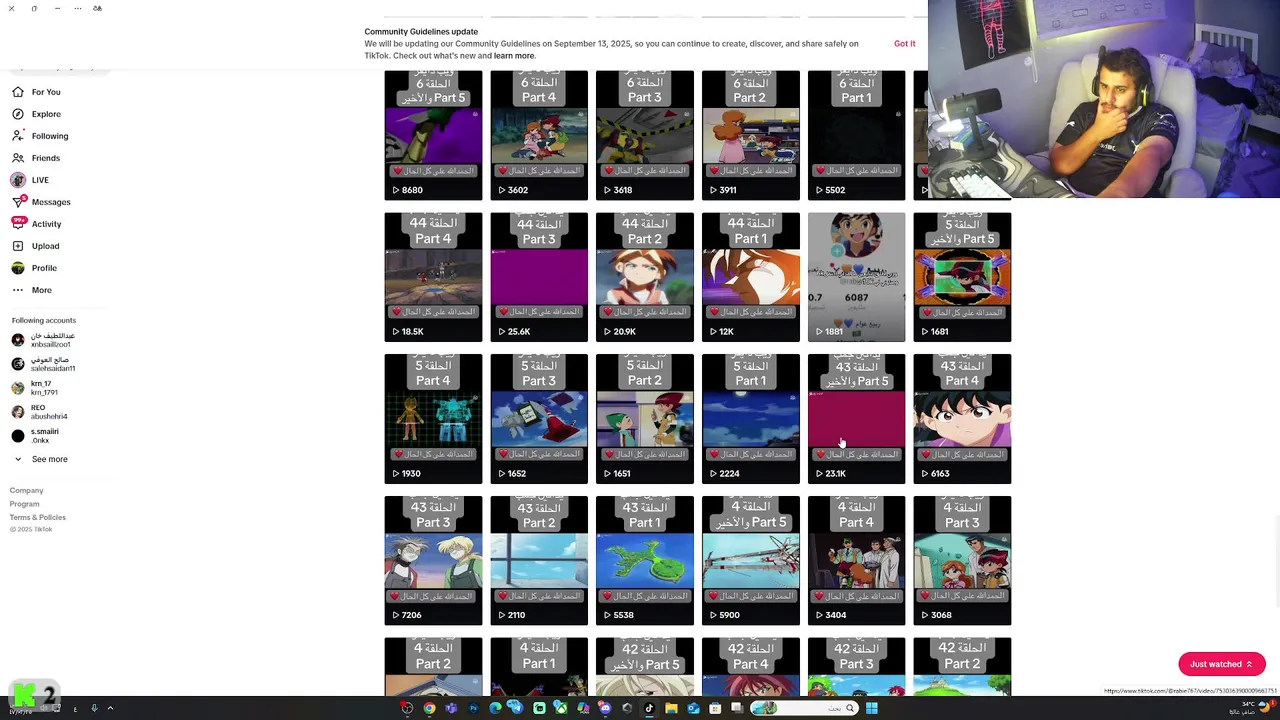This screenshot has width=1280, height=720.
Task: Open the bottom-row episode 42 Part 4 video
Action: click(751, 667)
